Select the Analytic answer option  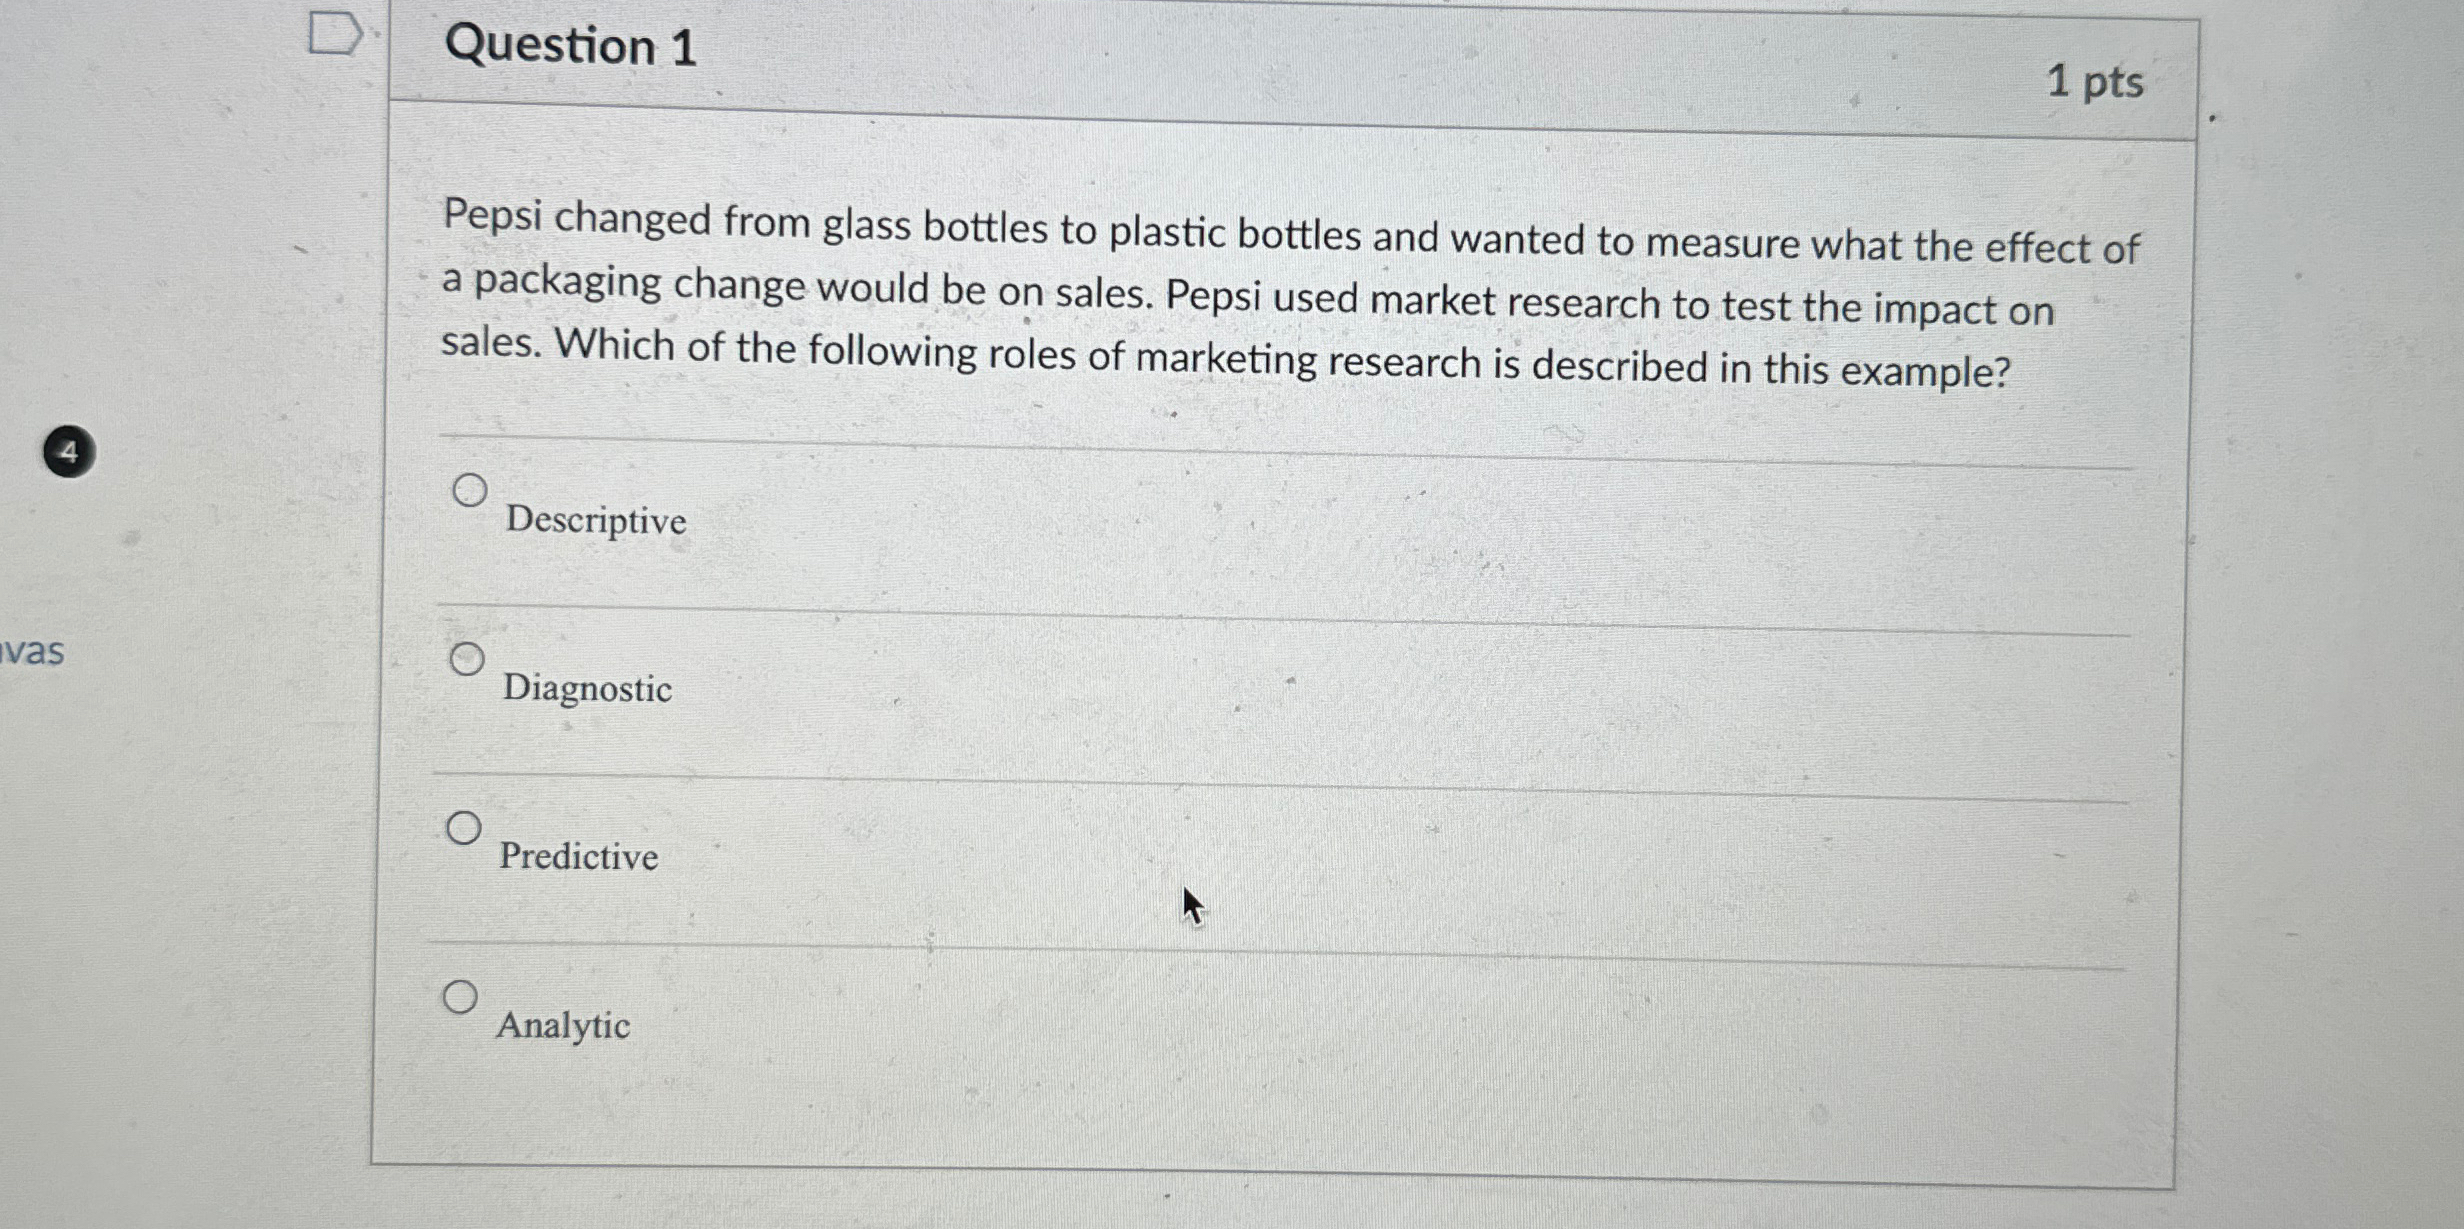tap(461, 997)
